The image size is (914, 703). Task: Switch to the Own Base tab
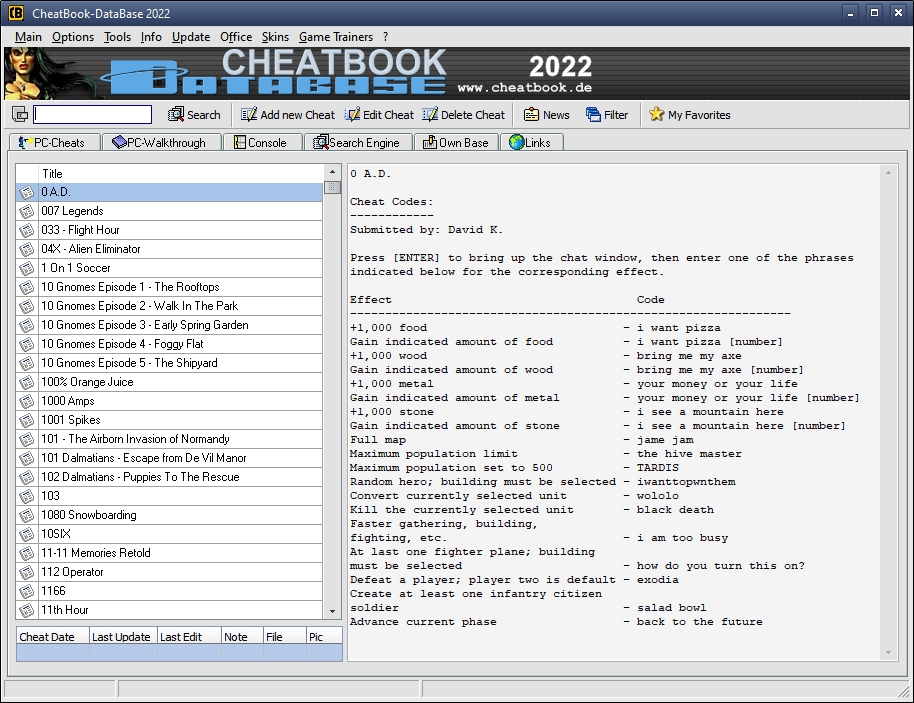pyautogui.click(x=455, y=142)
